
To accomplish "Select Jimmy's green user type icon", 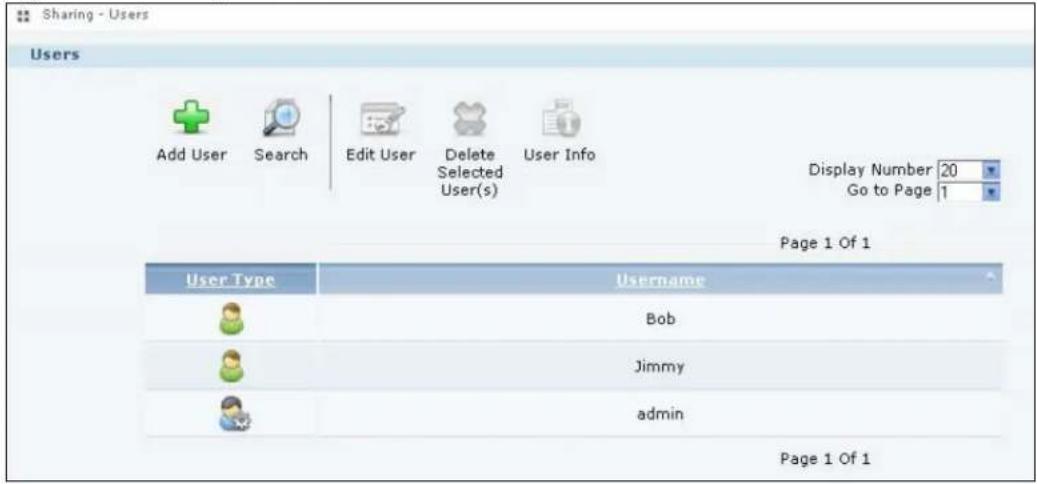I will tap(231, 366).
